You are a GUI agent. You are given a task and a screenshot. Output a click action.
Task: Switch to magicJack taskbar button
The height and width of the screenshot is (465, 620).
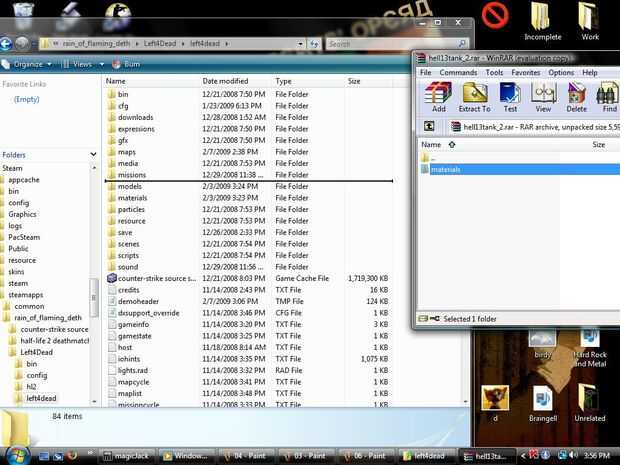click(x=126, y=456)
